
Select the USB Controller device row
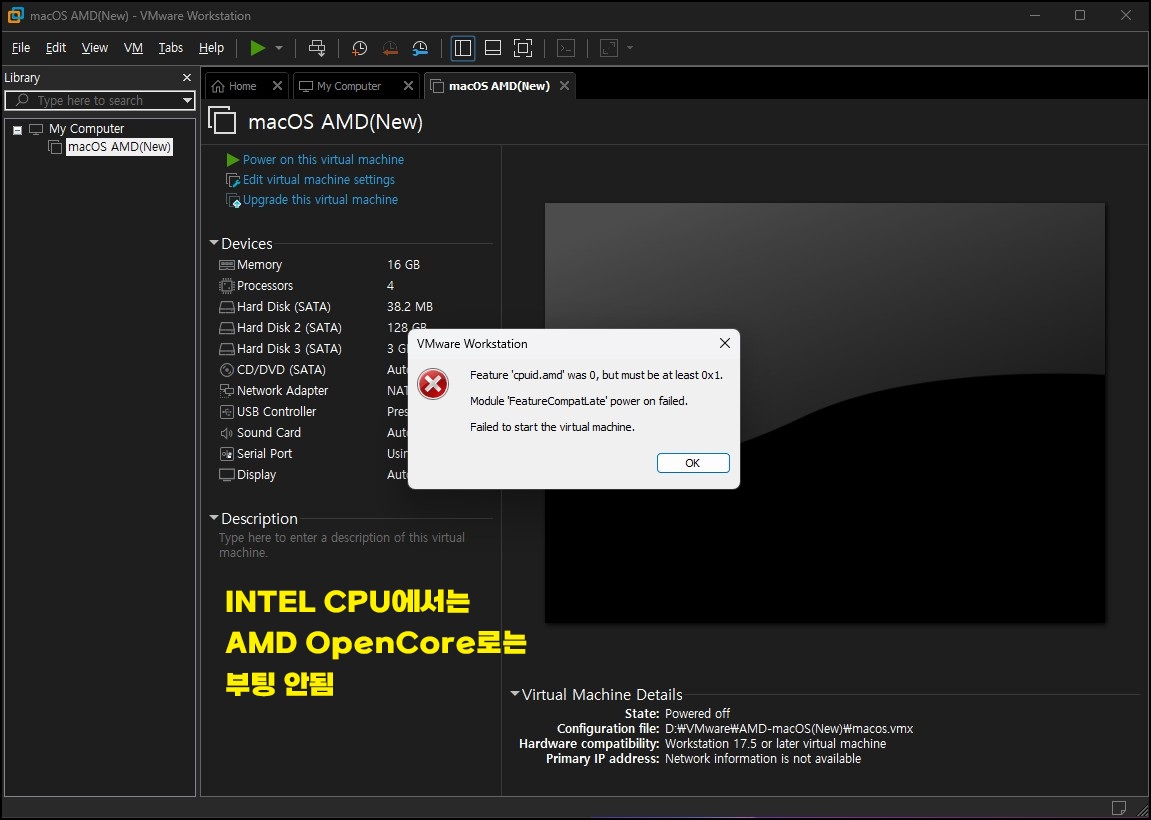313,412
